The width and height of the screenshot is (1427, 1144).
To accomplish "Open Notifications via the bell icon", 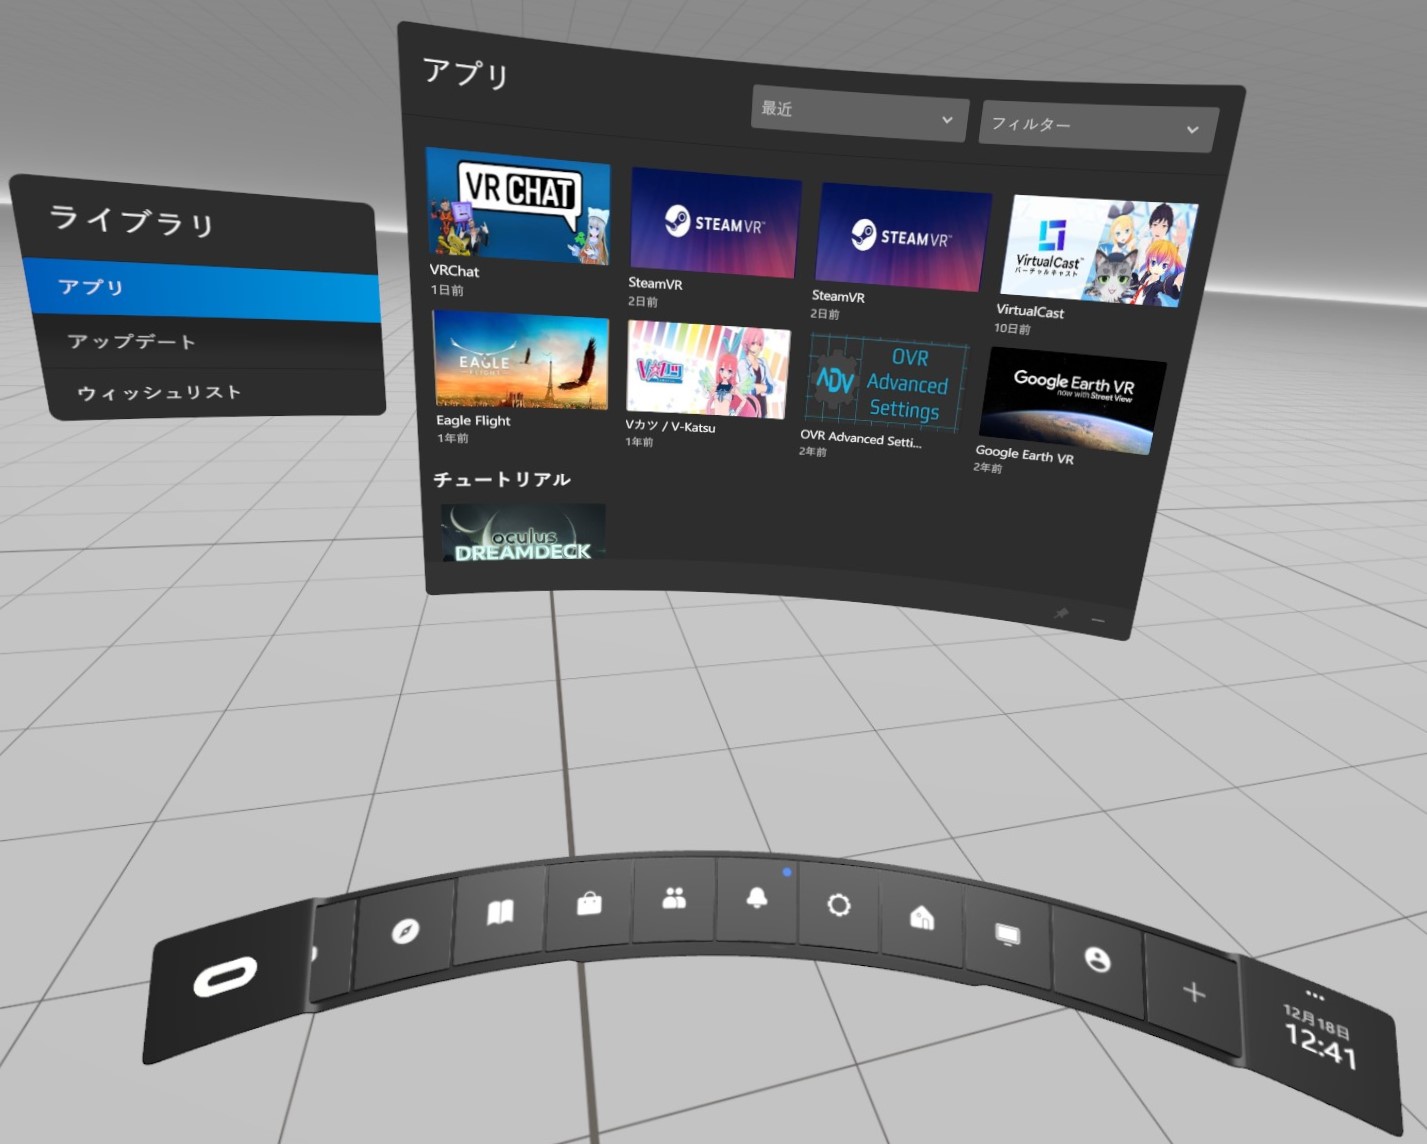I will pyautogui.click(x=755, y=898).
